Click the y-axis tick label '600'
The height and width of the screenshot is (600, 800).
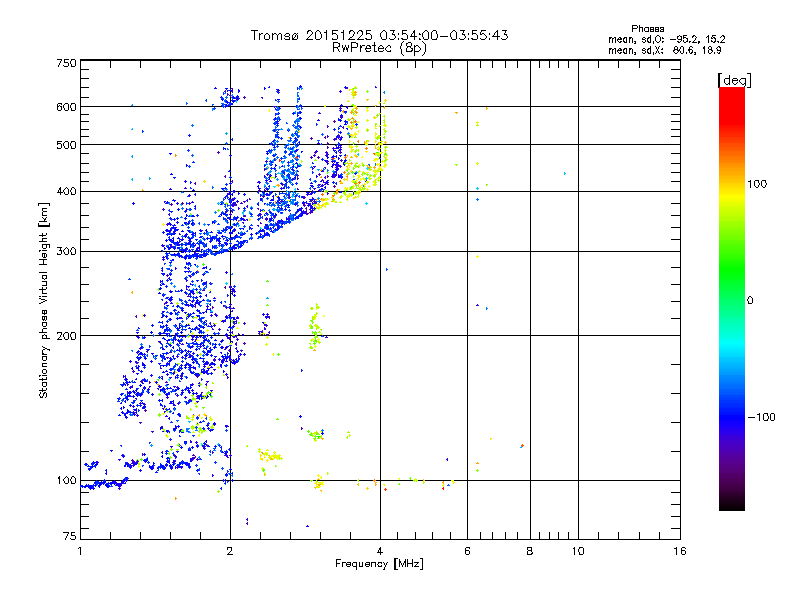pyautogui.click(x=66, y=107)
